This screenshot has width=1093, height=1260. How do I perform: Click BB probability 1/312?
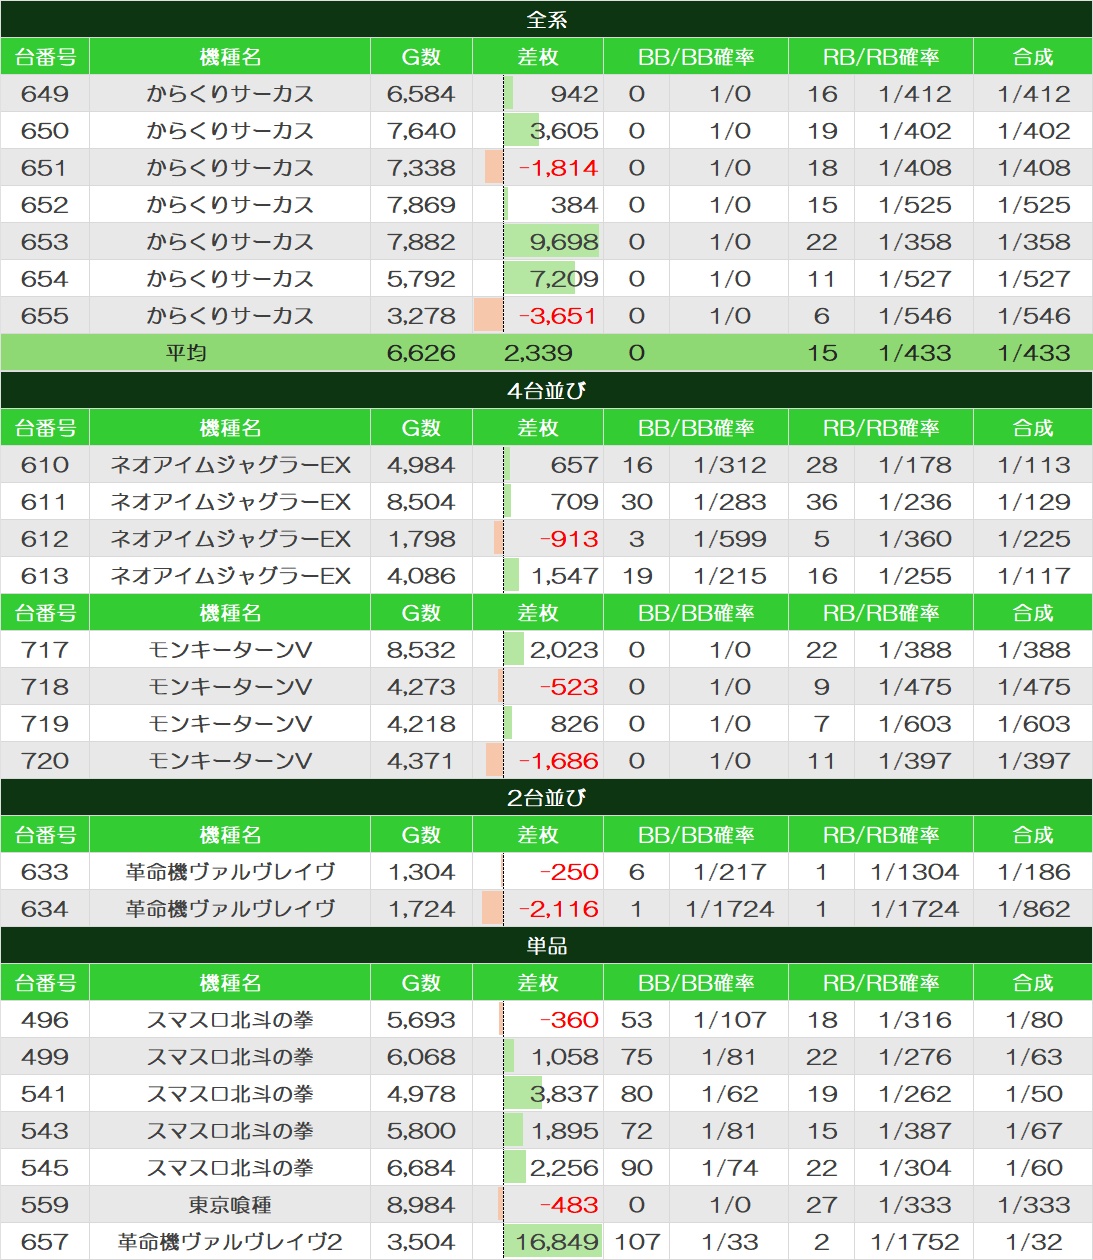730,465
